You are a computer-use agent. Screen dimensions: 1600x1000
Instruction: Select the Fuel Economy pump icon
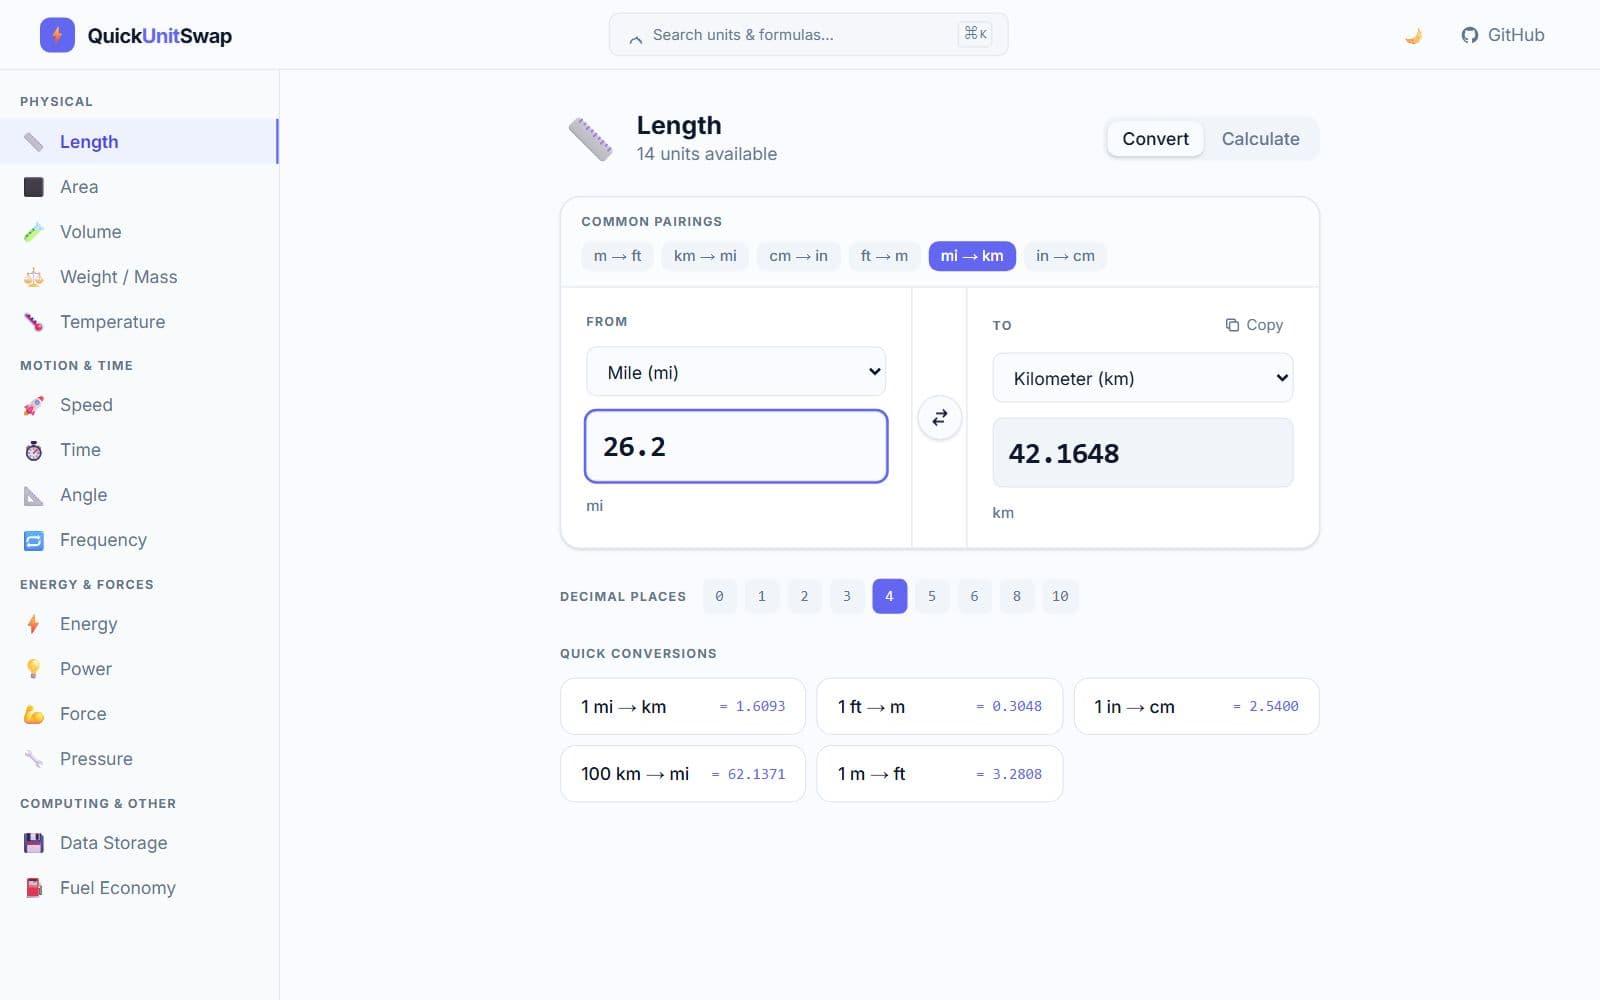[x=34, y=888]
